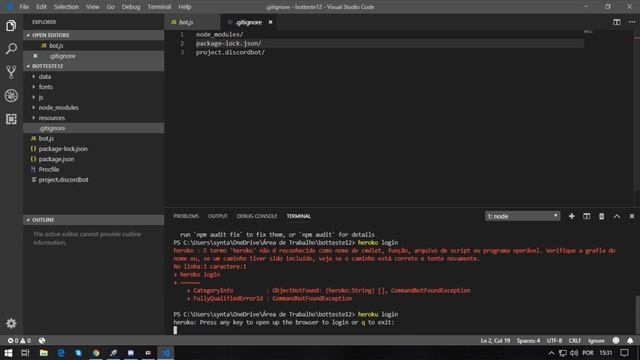
Task: Open the notifications bell
Action: click(x=630, y=340)
